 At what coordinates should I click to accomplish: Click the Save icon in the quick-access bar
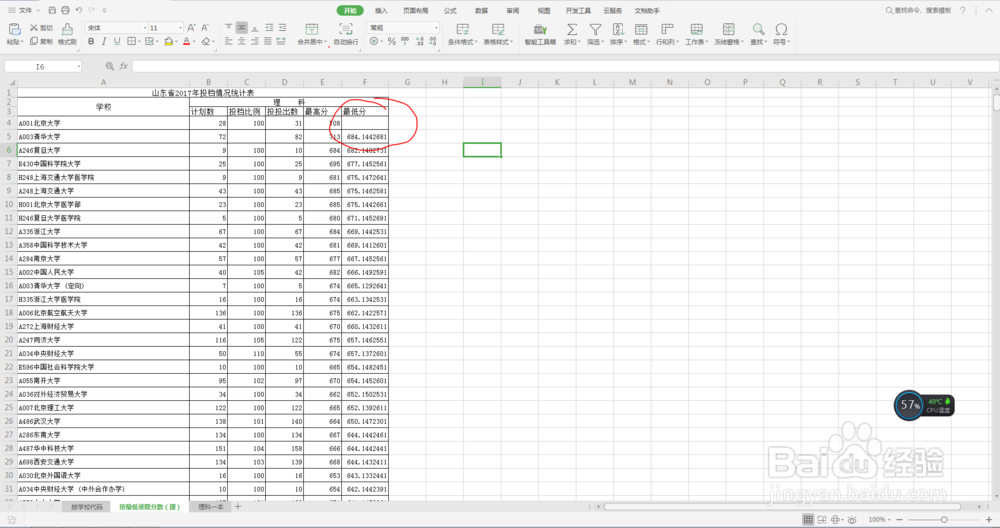(52, 10)
